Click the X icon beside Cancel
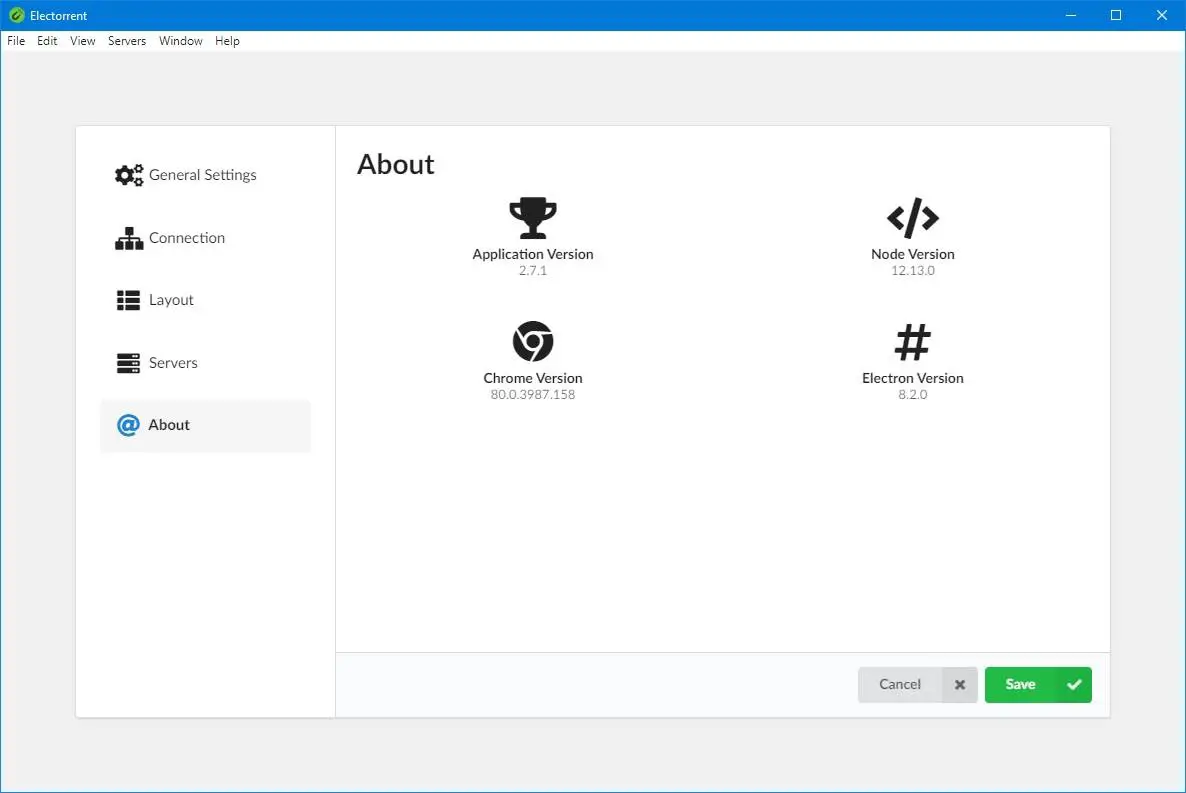 (959, 685)
